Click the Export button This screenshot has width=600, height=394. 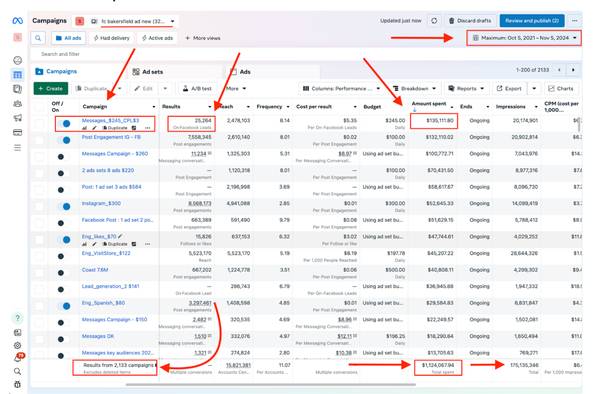[509, 89]
